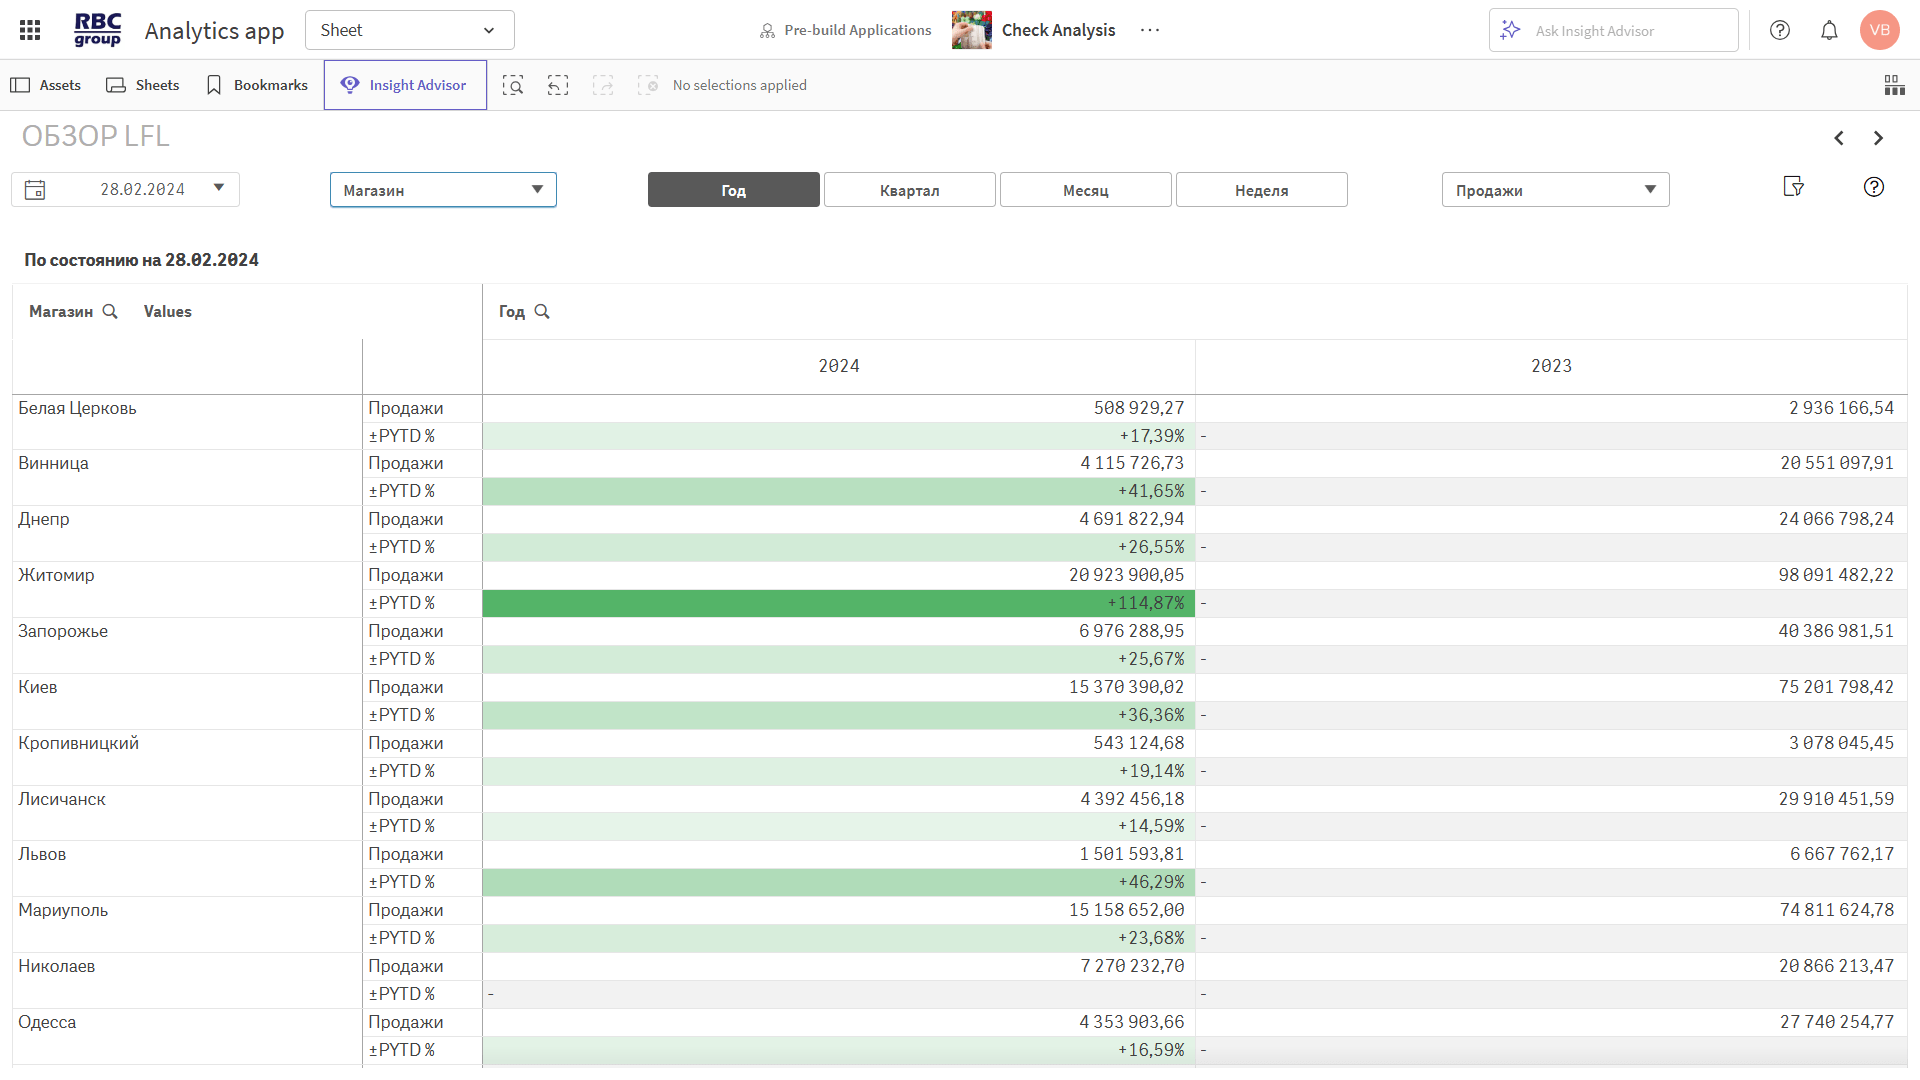Click the step back selections icon
Screen dimensions: 1920x1080
[x=558, y=85]
